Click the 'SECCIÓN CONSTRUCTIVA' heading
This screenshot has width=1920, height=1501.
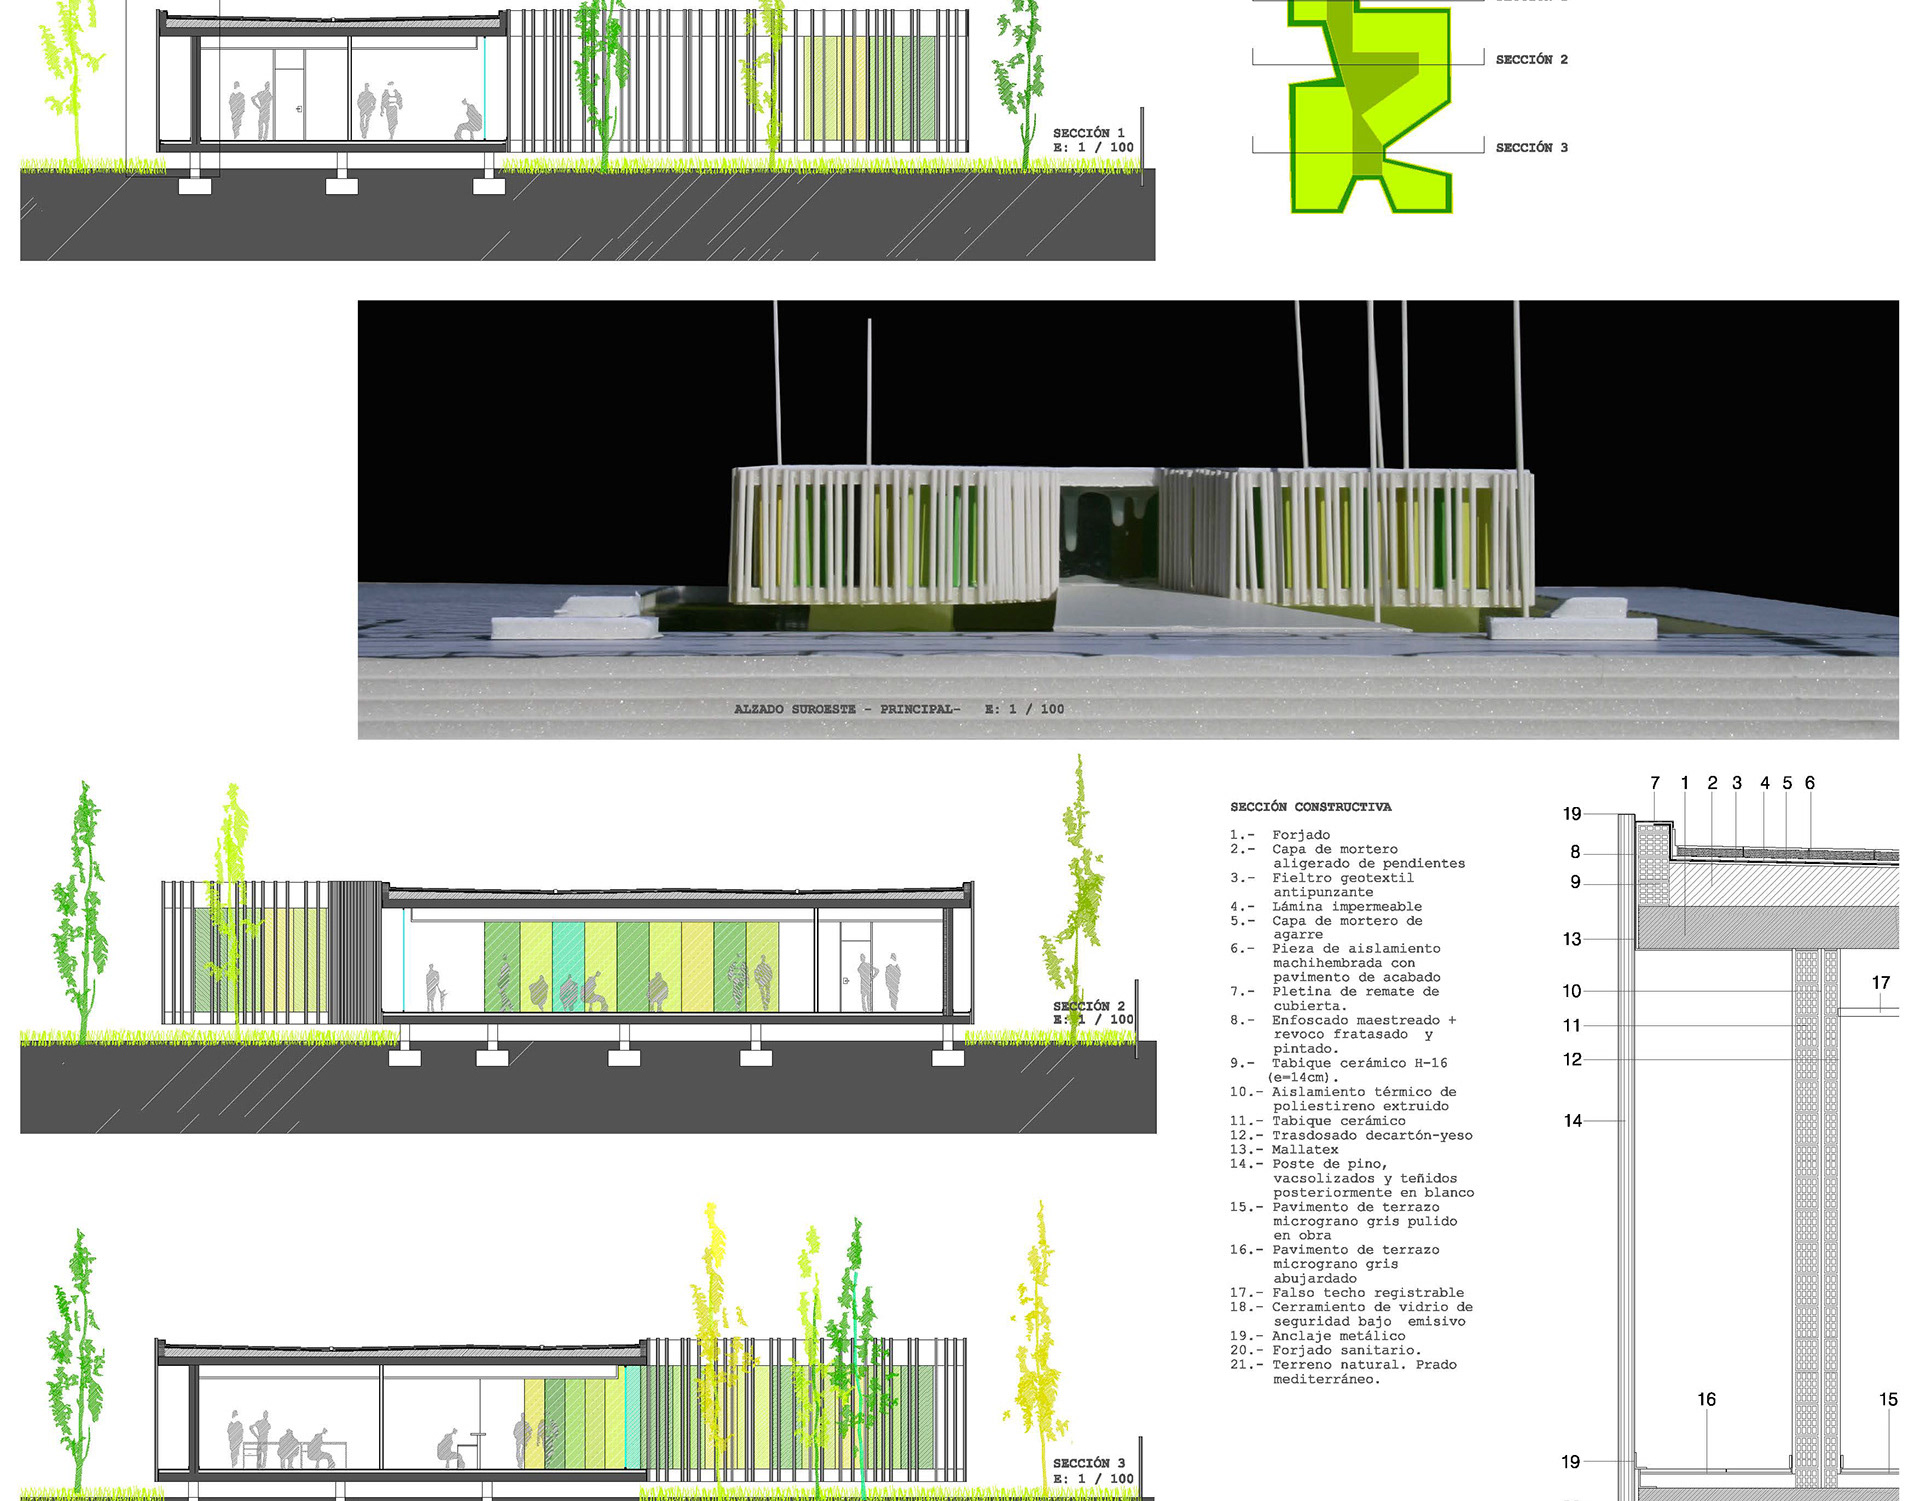[x=1310, y=807]
